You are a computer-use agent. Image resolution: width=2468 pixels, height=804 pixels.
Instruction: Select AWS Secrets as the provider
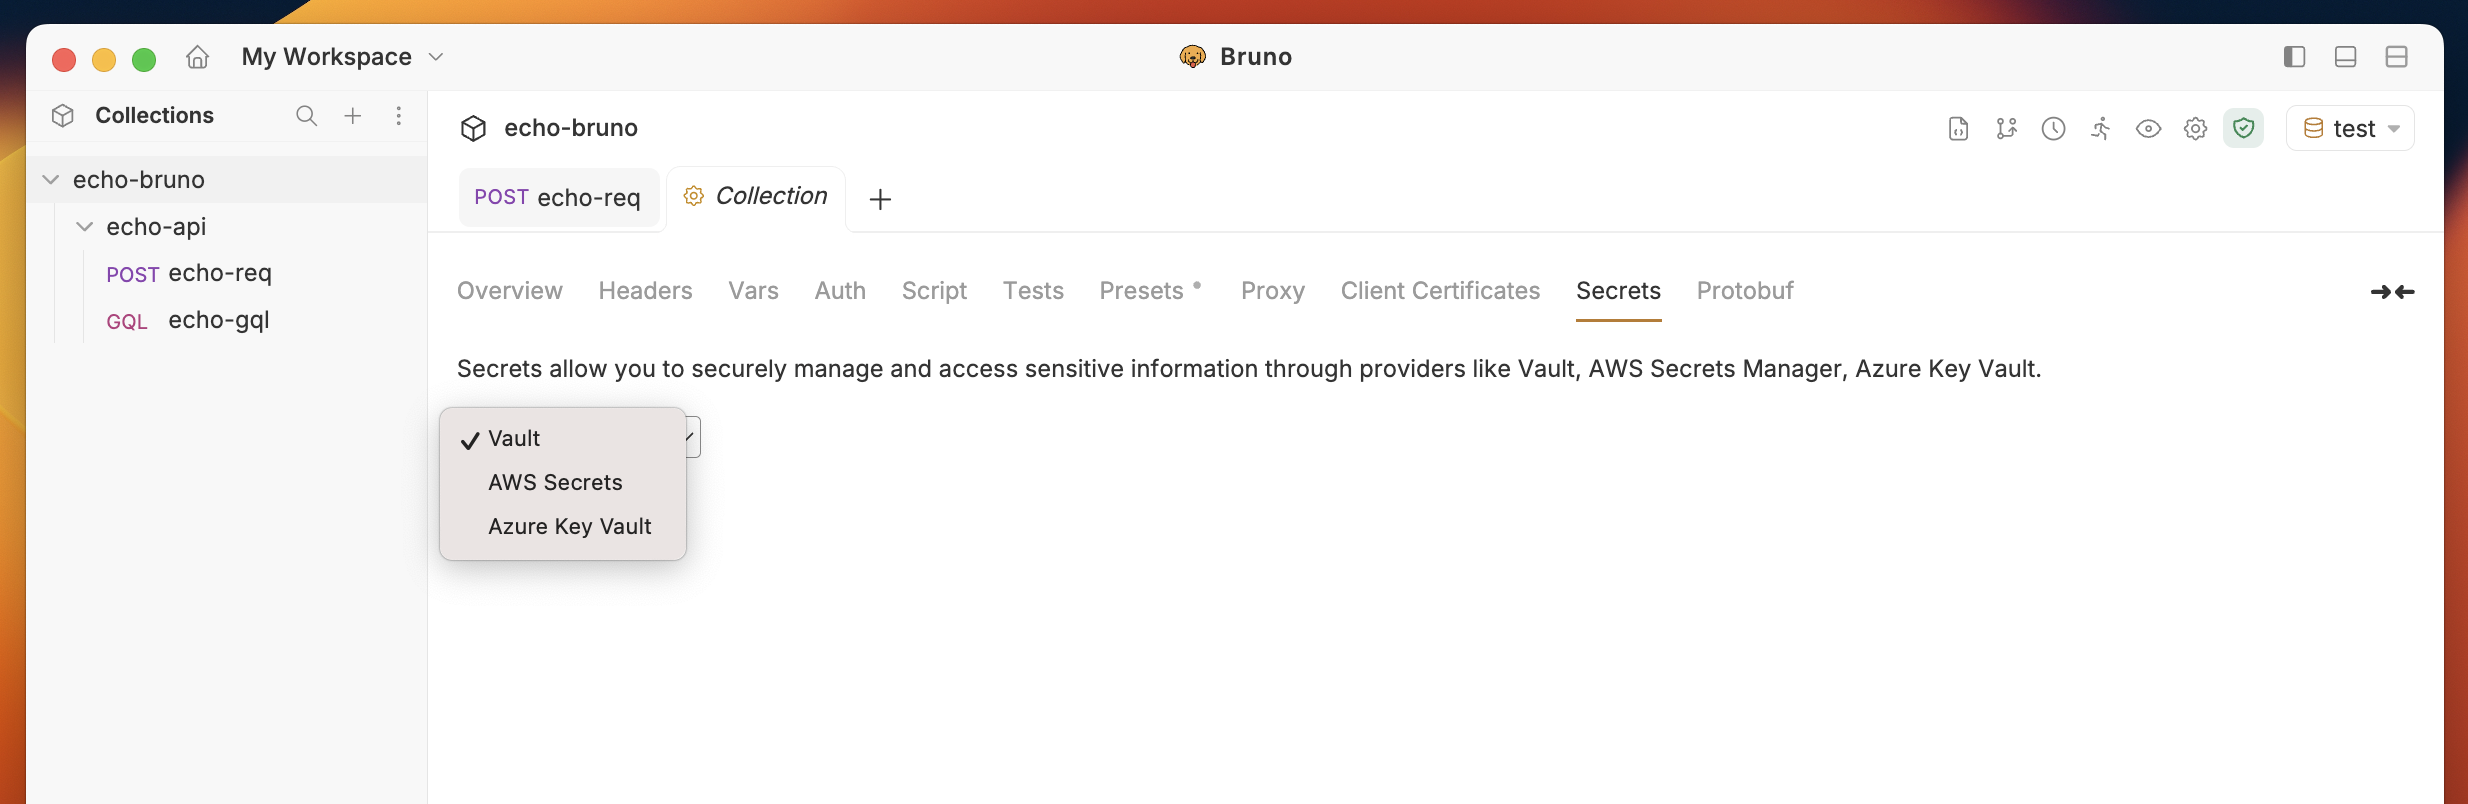(x=555, y=482)
